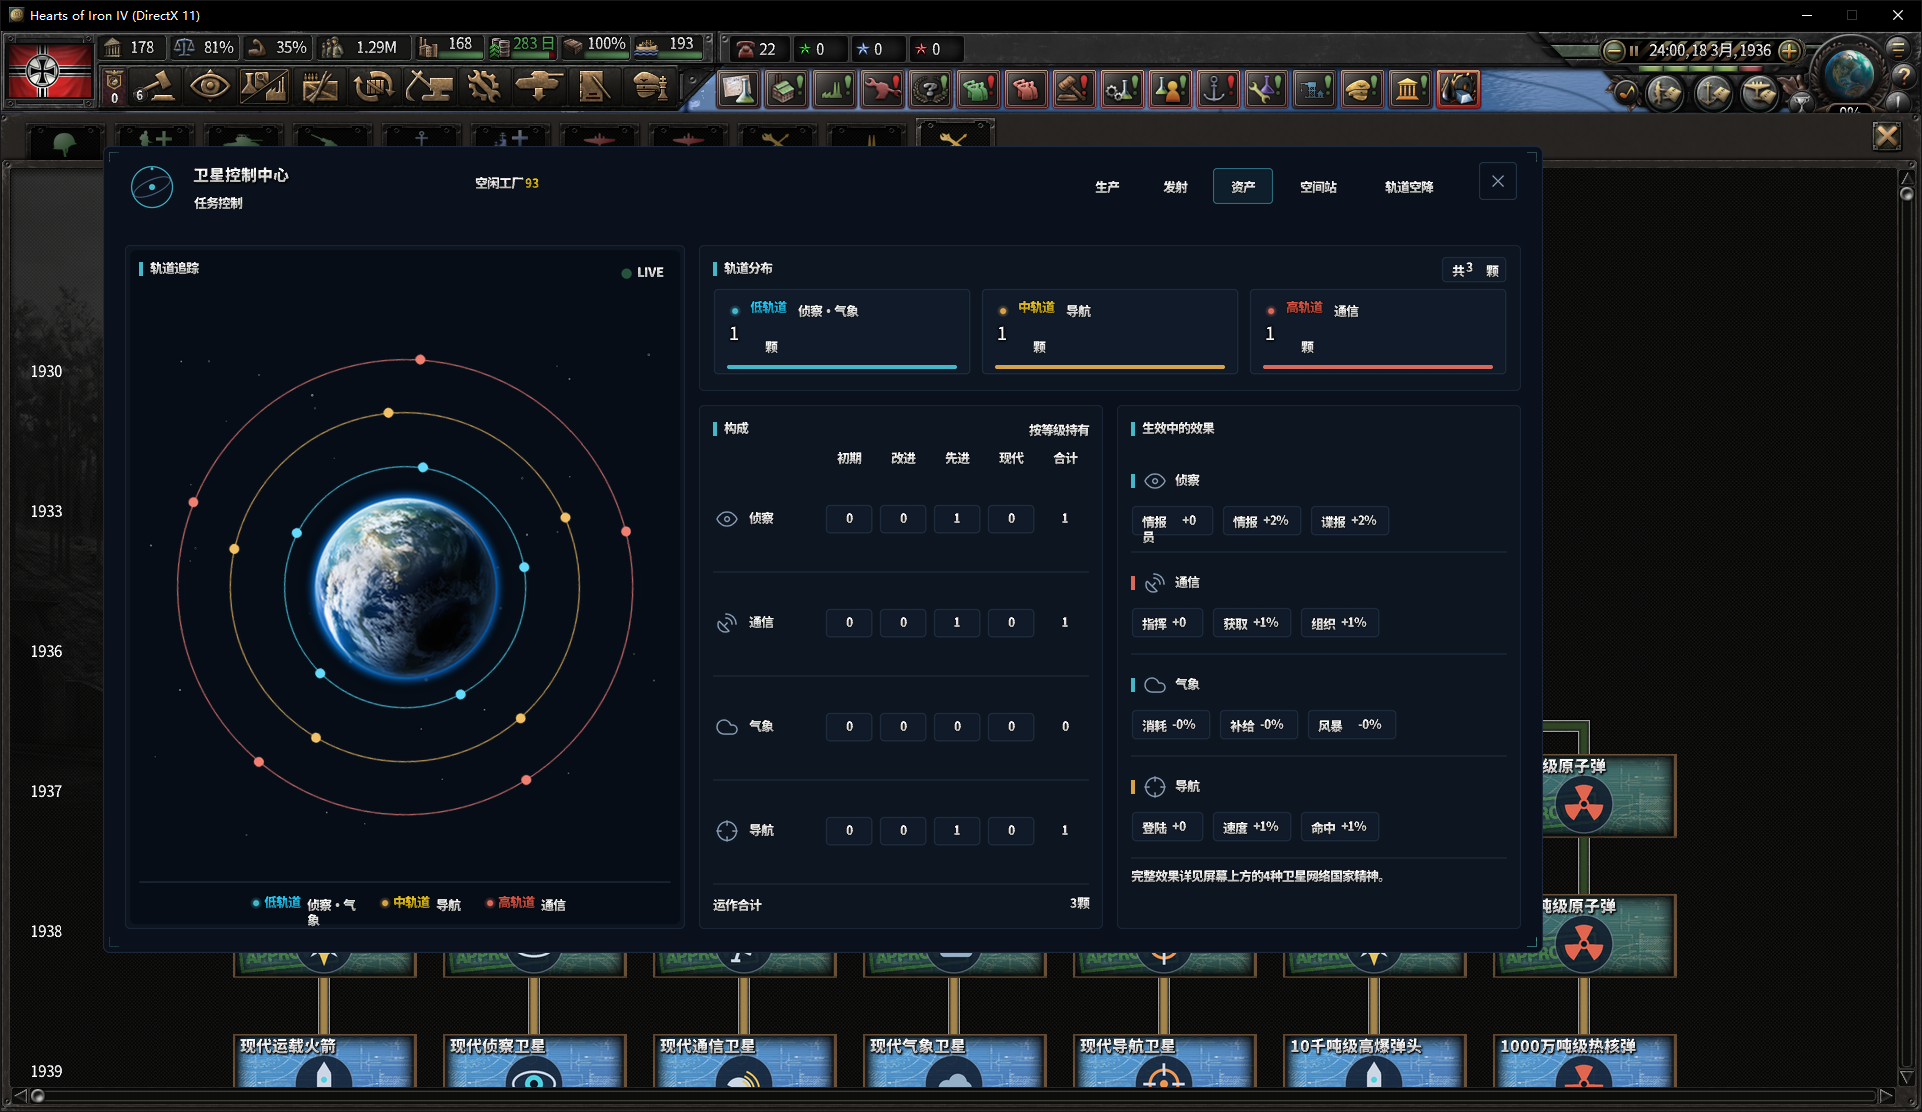
Task: Click the LIVE indicator
Action: (642, 272)
